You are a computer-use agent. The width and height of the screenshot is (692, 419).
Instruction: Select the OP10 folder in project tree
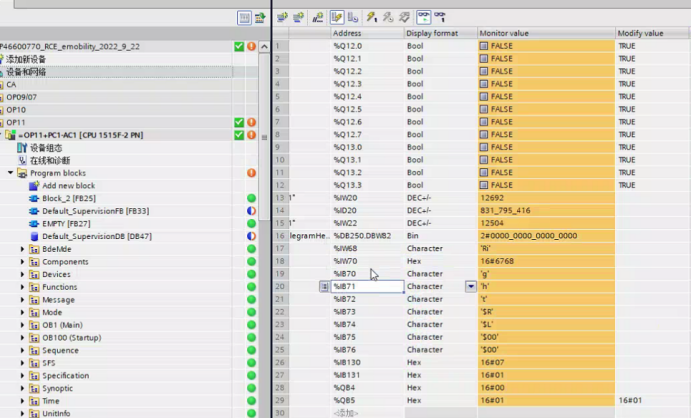click(x=16, y=110)
